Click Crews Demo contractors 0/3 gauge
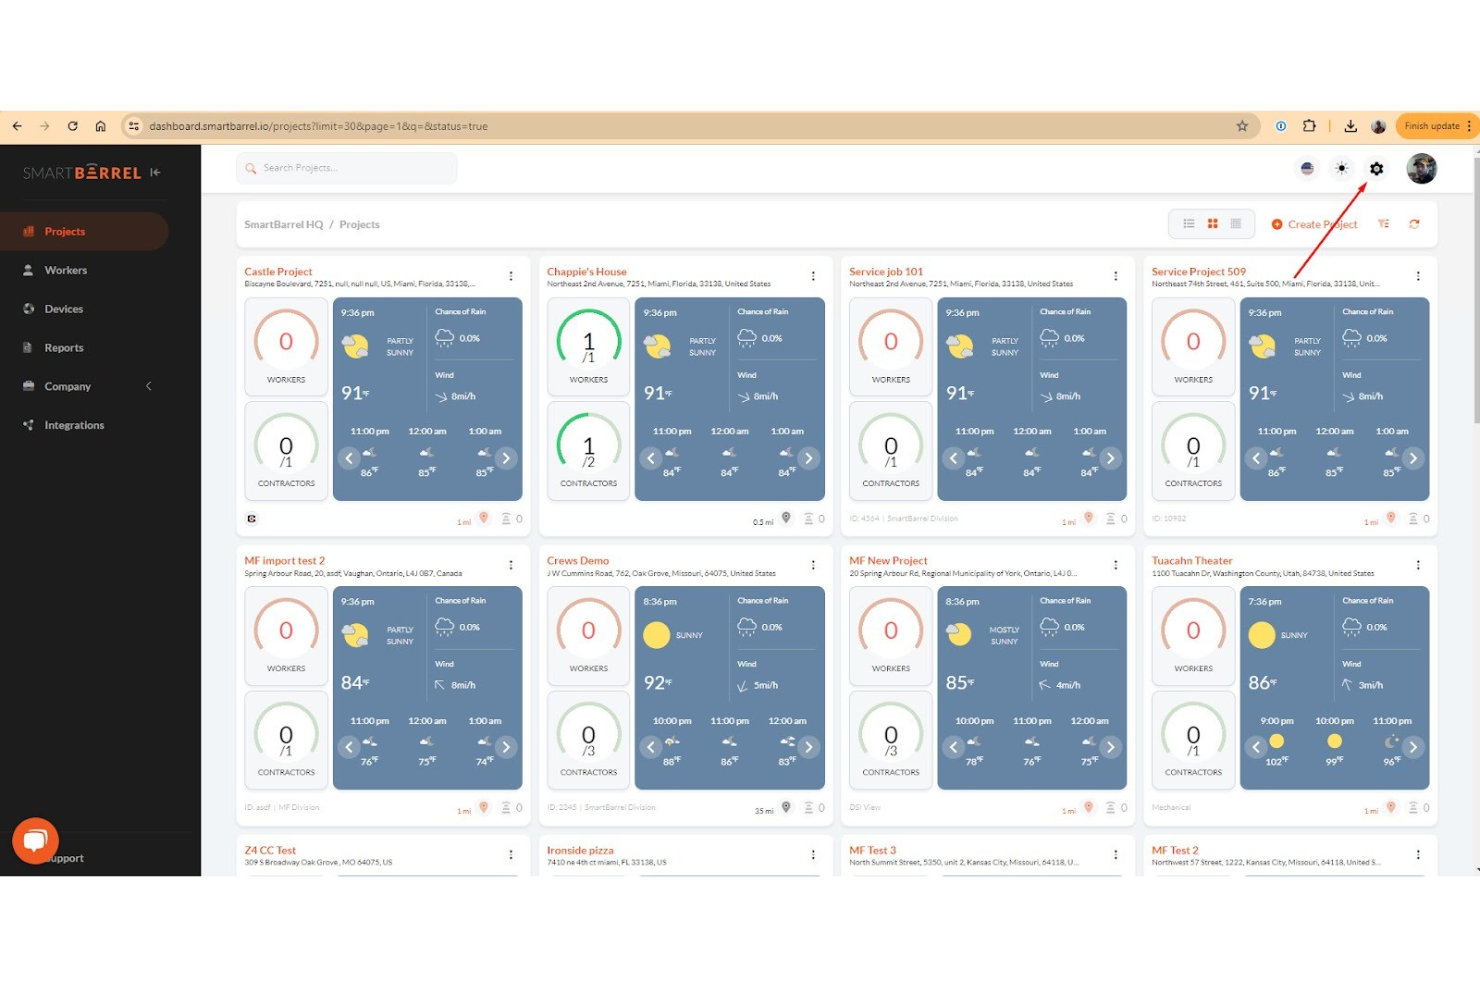Image resolution: width=1480 pixels, height=987 pixels. (588, 739)
